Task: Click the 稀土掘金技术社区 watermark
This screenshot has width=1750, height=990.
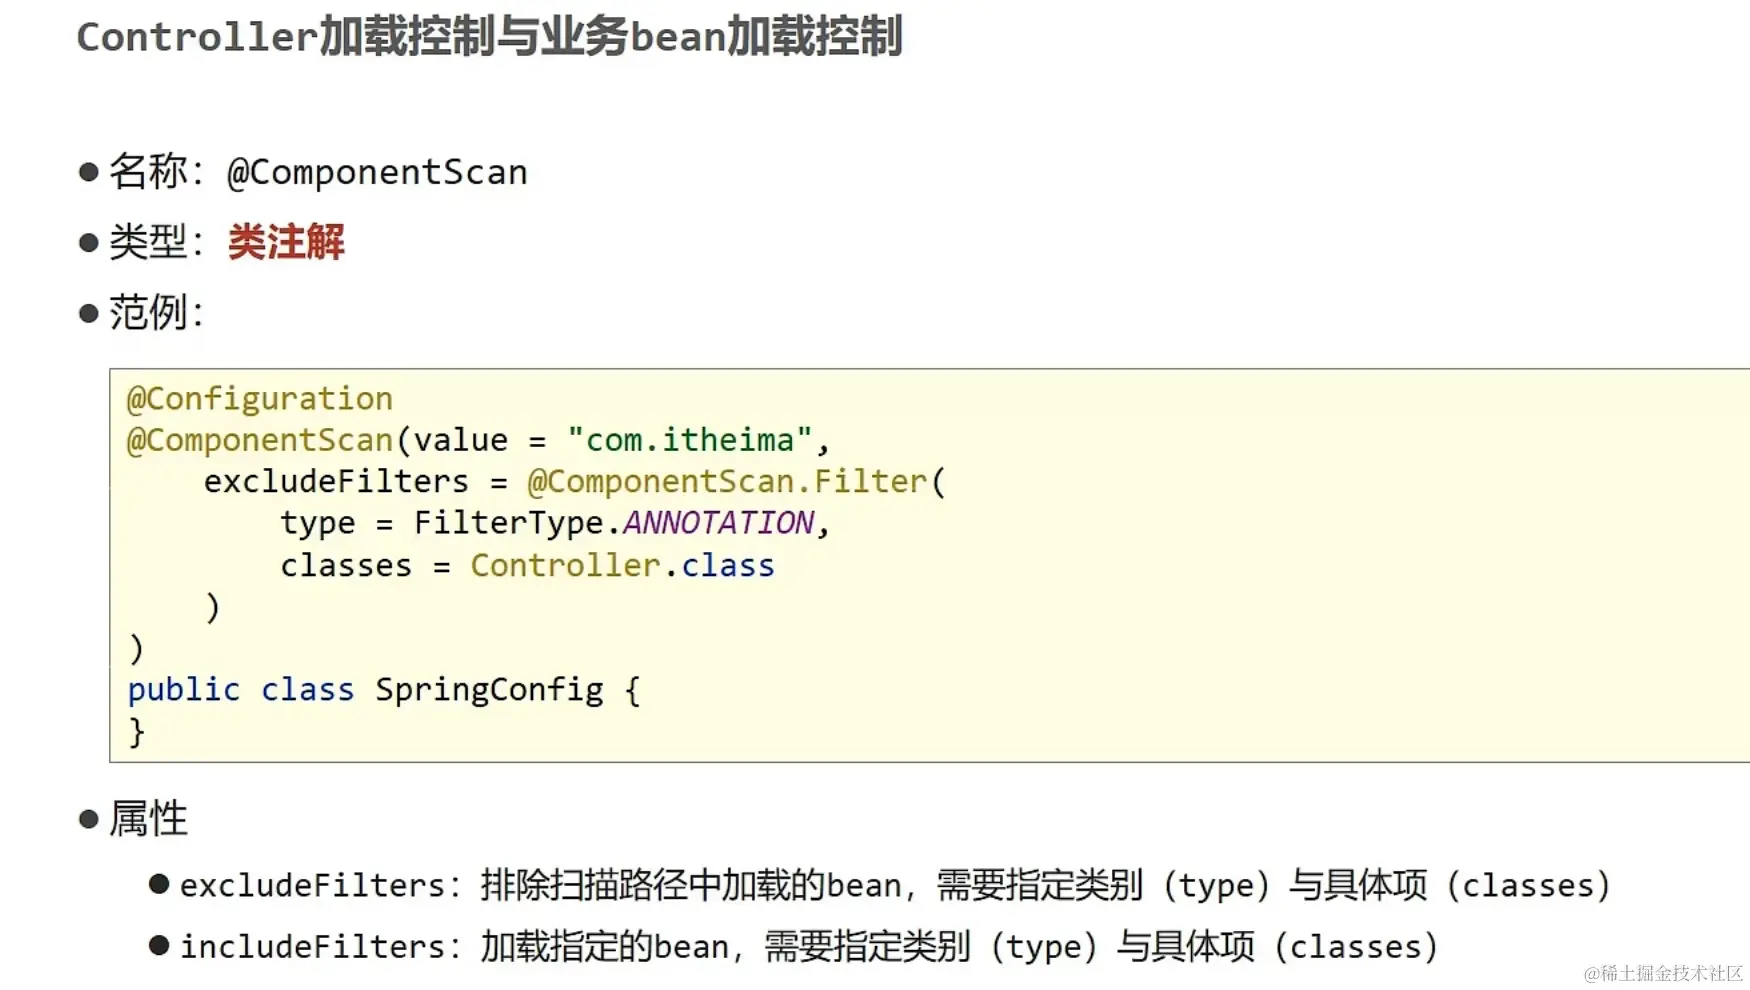Action: tap(1663, 973)
